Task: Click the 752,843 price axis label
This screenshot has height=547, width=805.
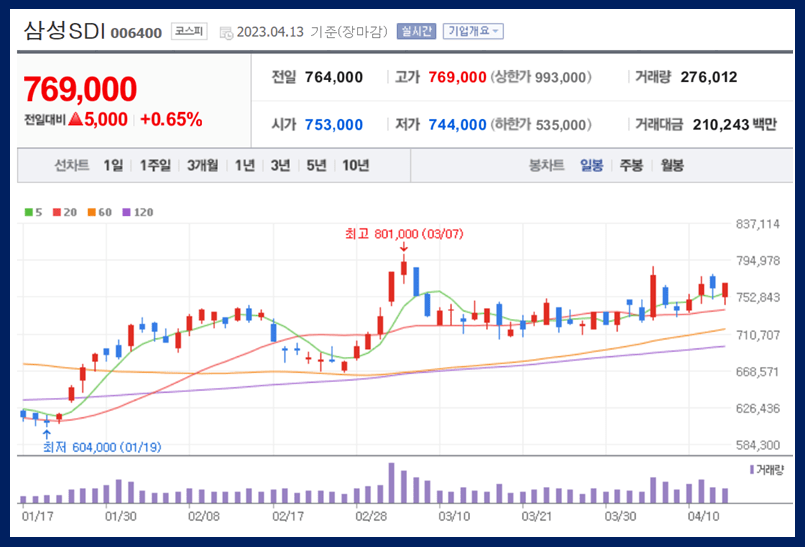Action: click(x=758, y=298)
